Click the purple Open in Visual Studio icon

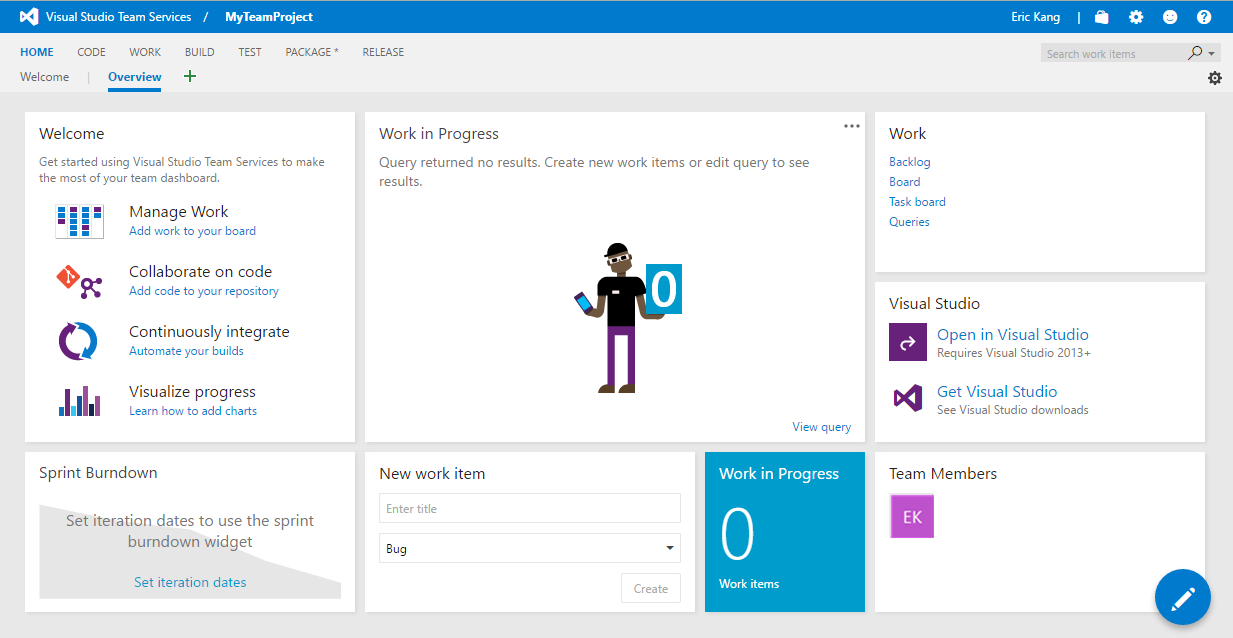pyautogui.click(x=908, y=342)
